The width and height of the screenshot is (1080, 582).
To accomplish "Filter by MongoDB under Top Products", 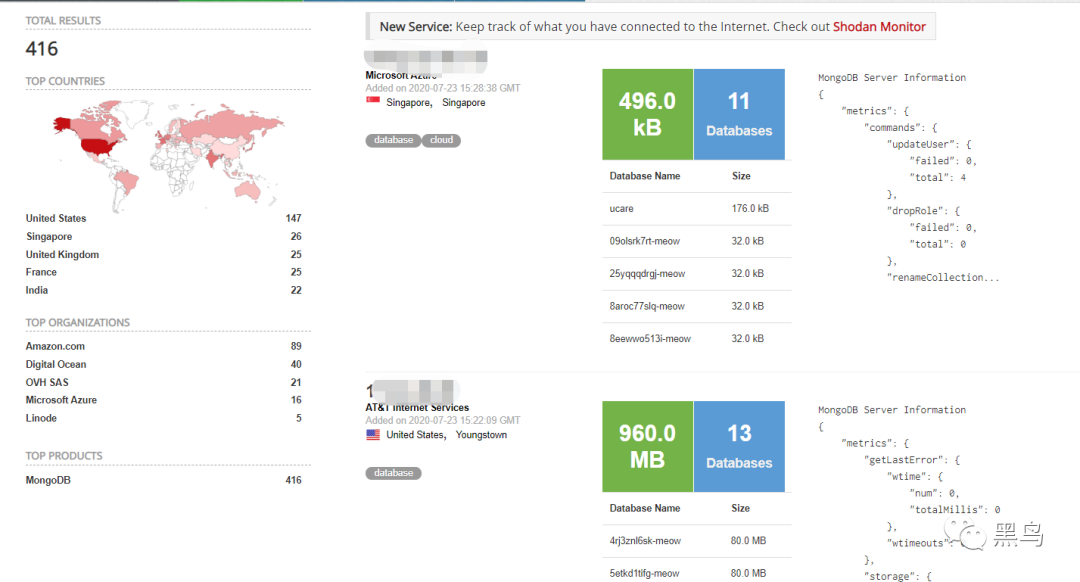I will pyautogui.click(x=48, y=480).
